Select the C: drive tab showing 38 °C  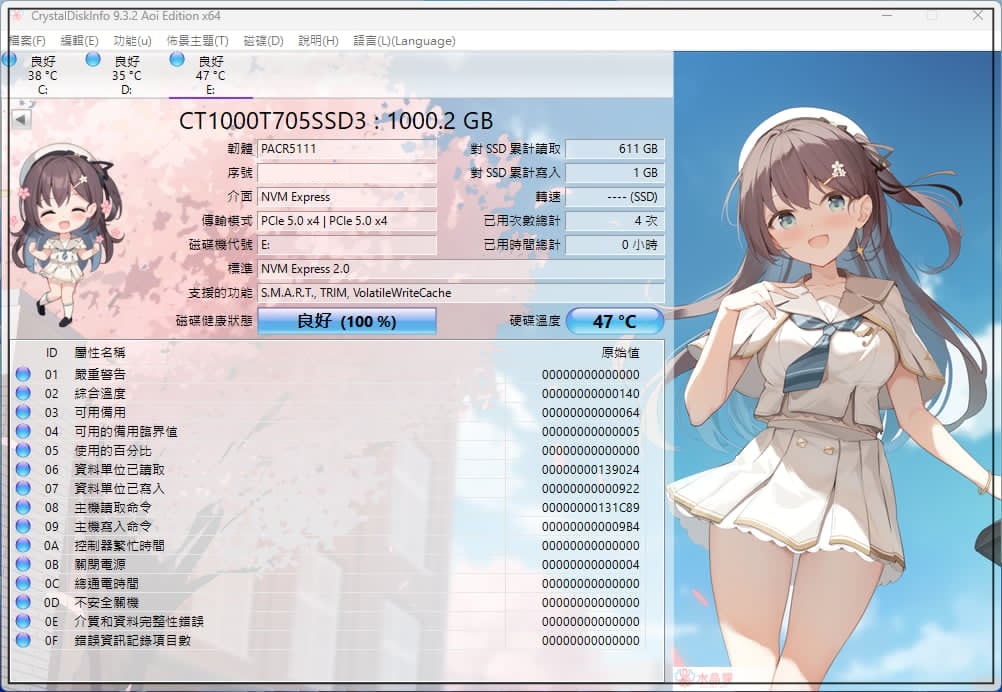pos(42,75)
